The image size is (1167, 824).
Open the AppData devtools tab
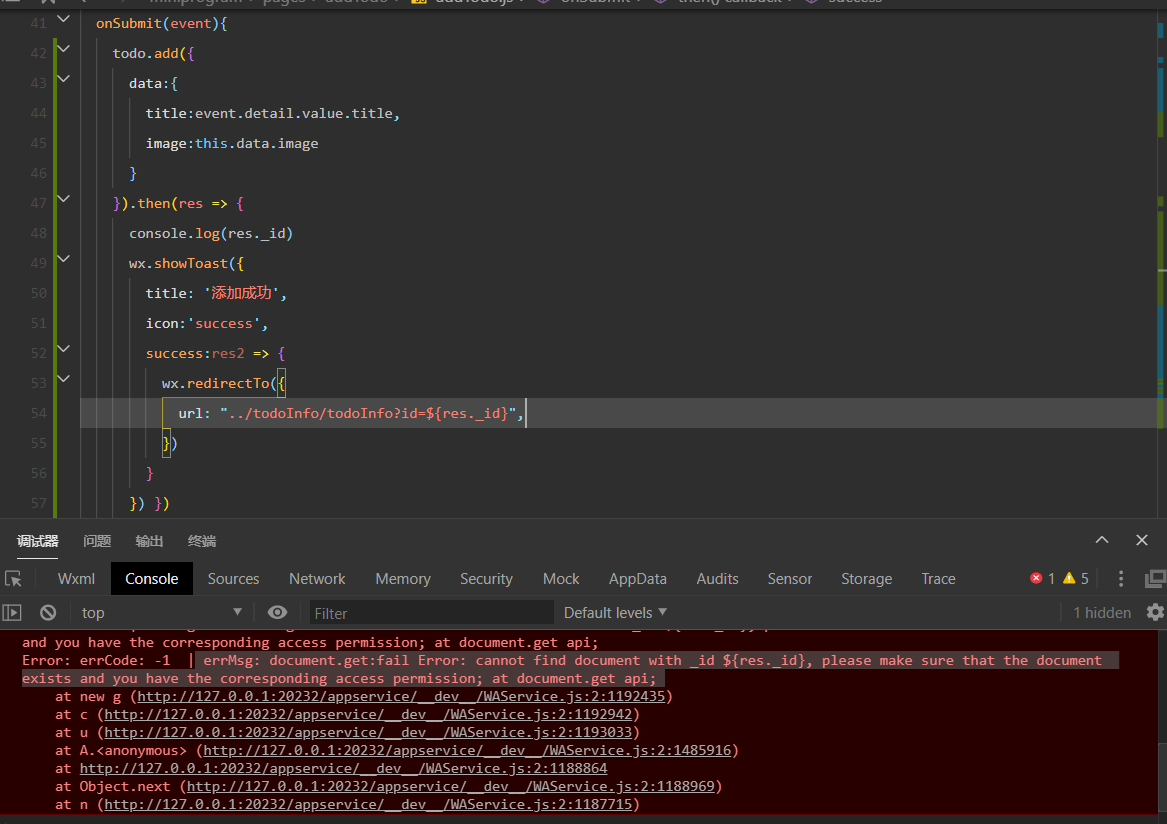(x=637, y=578)
